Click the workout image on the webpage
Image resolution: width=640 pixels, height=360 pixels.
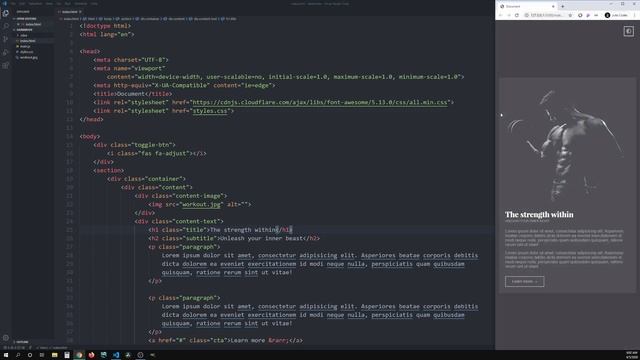click(x=567, y=144)
